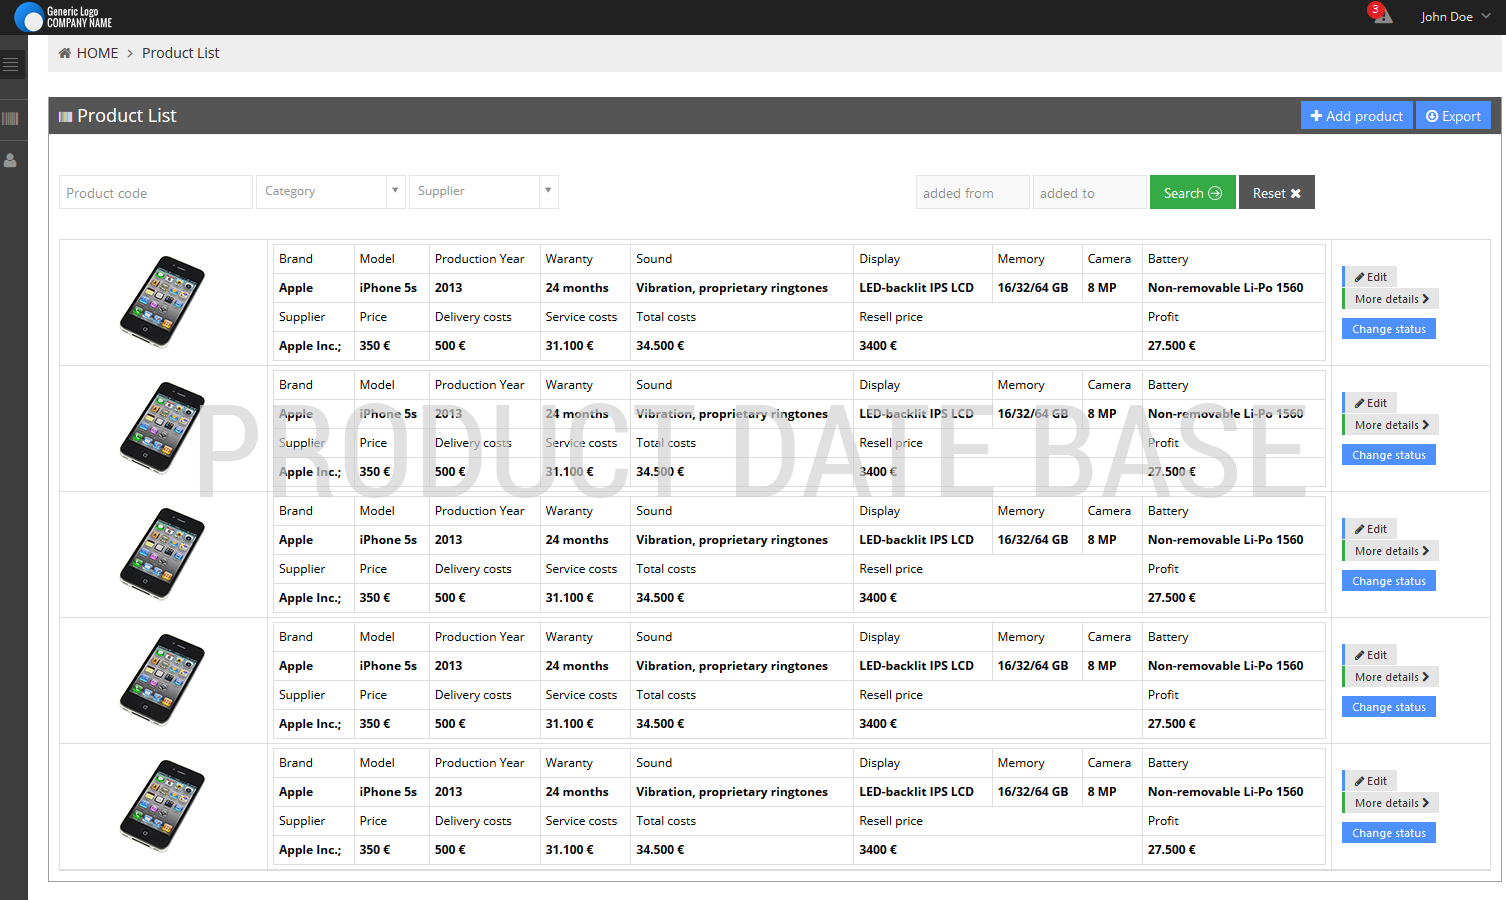Toggle the sidebar hamburger menu icon

(x=11, y=65)
